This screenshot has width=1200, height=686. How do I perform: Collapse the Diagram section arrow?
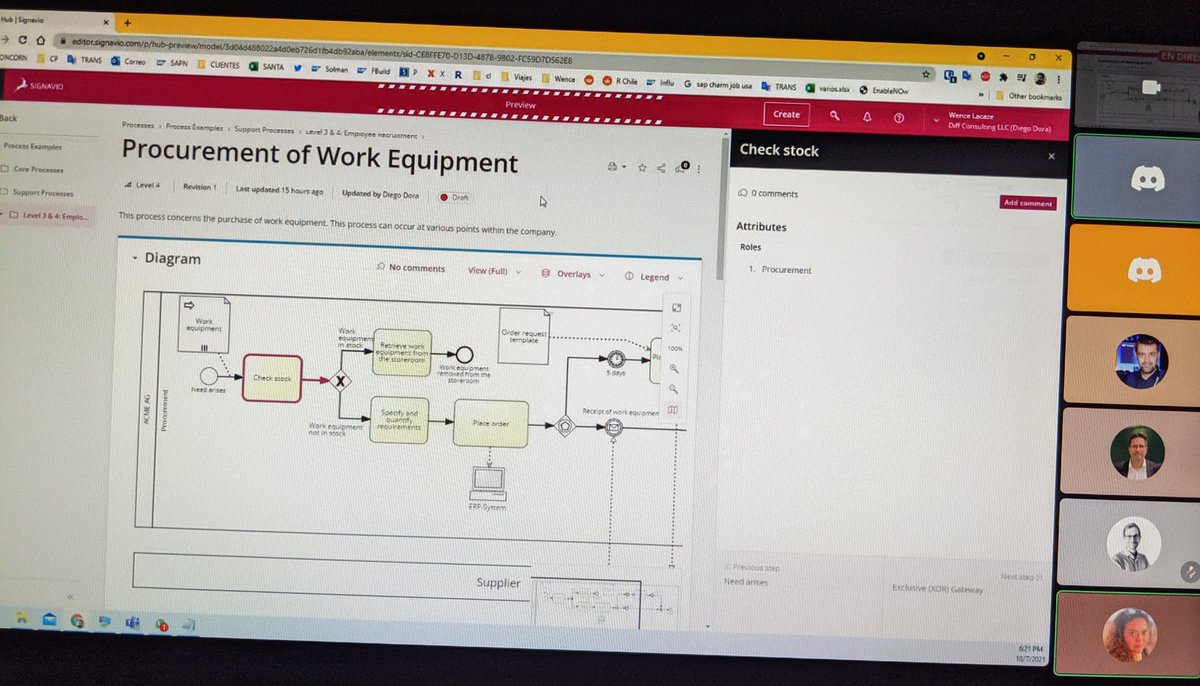tap(135, 258)
